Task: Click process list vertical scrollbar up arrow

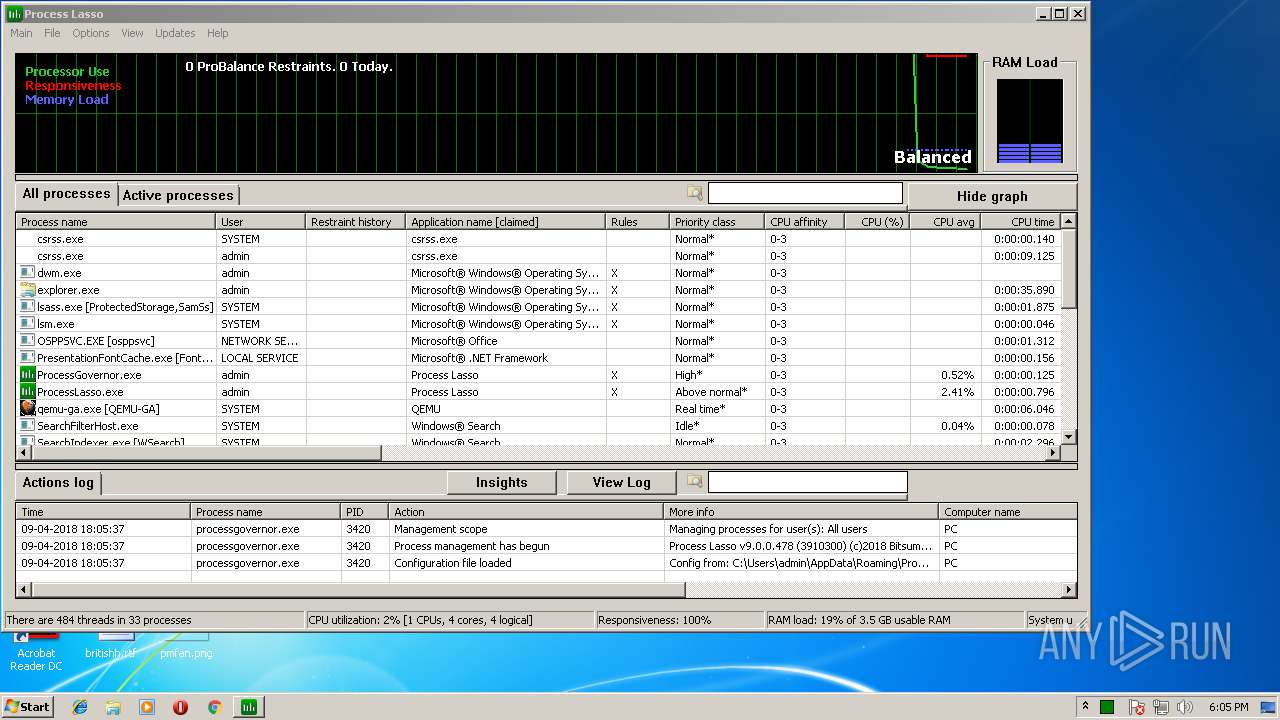Action: pos(1068,221)
